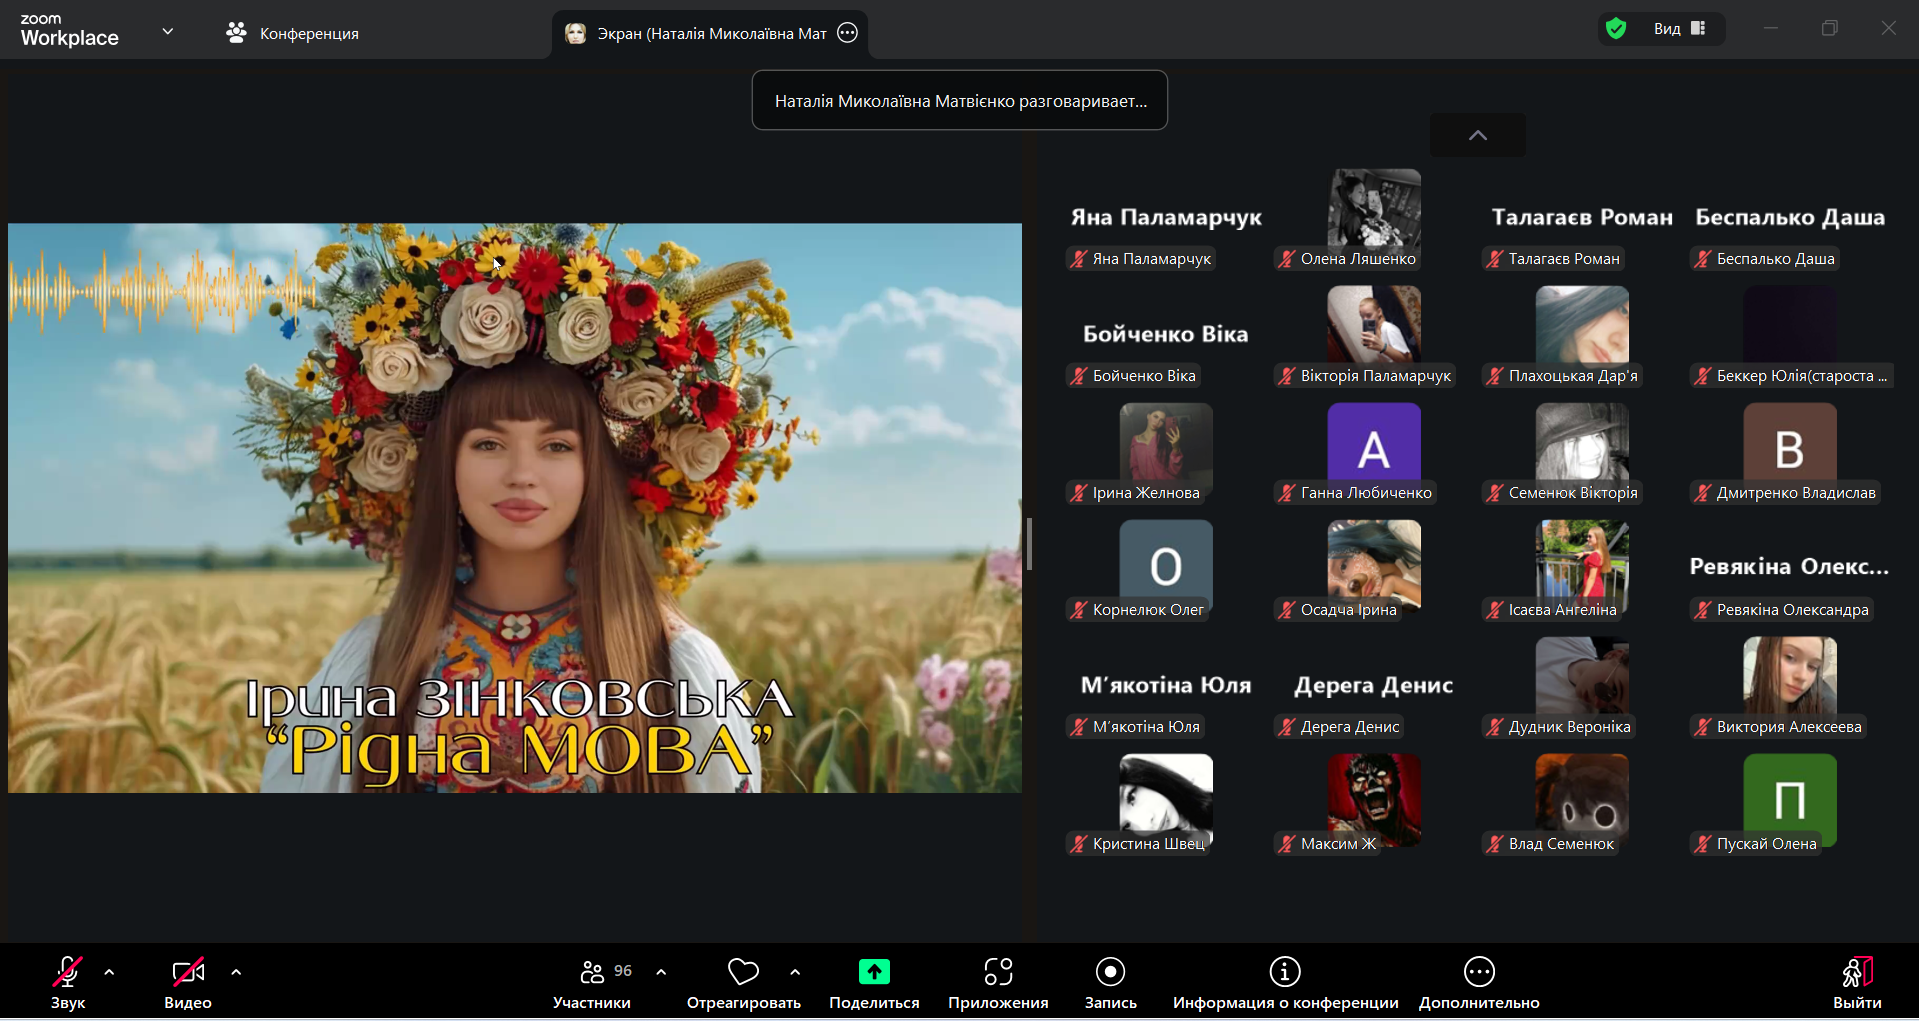1919x1021 pixels.
Task: Expand audio options arrow next to Звук
Action: point(109,972)
